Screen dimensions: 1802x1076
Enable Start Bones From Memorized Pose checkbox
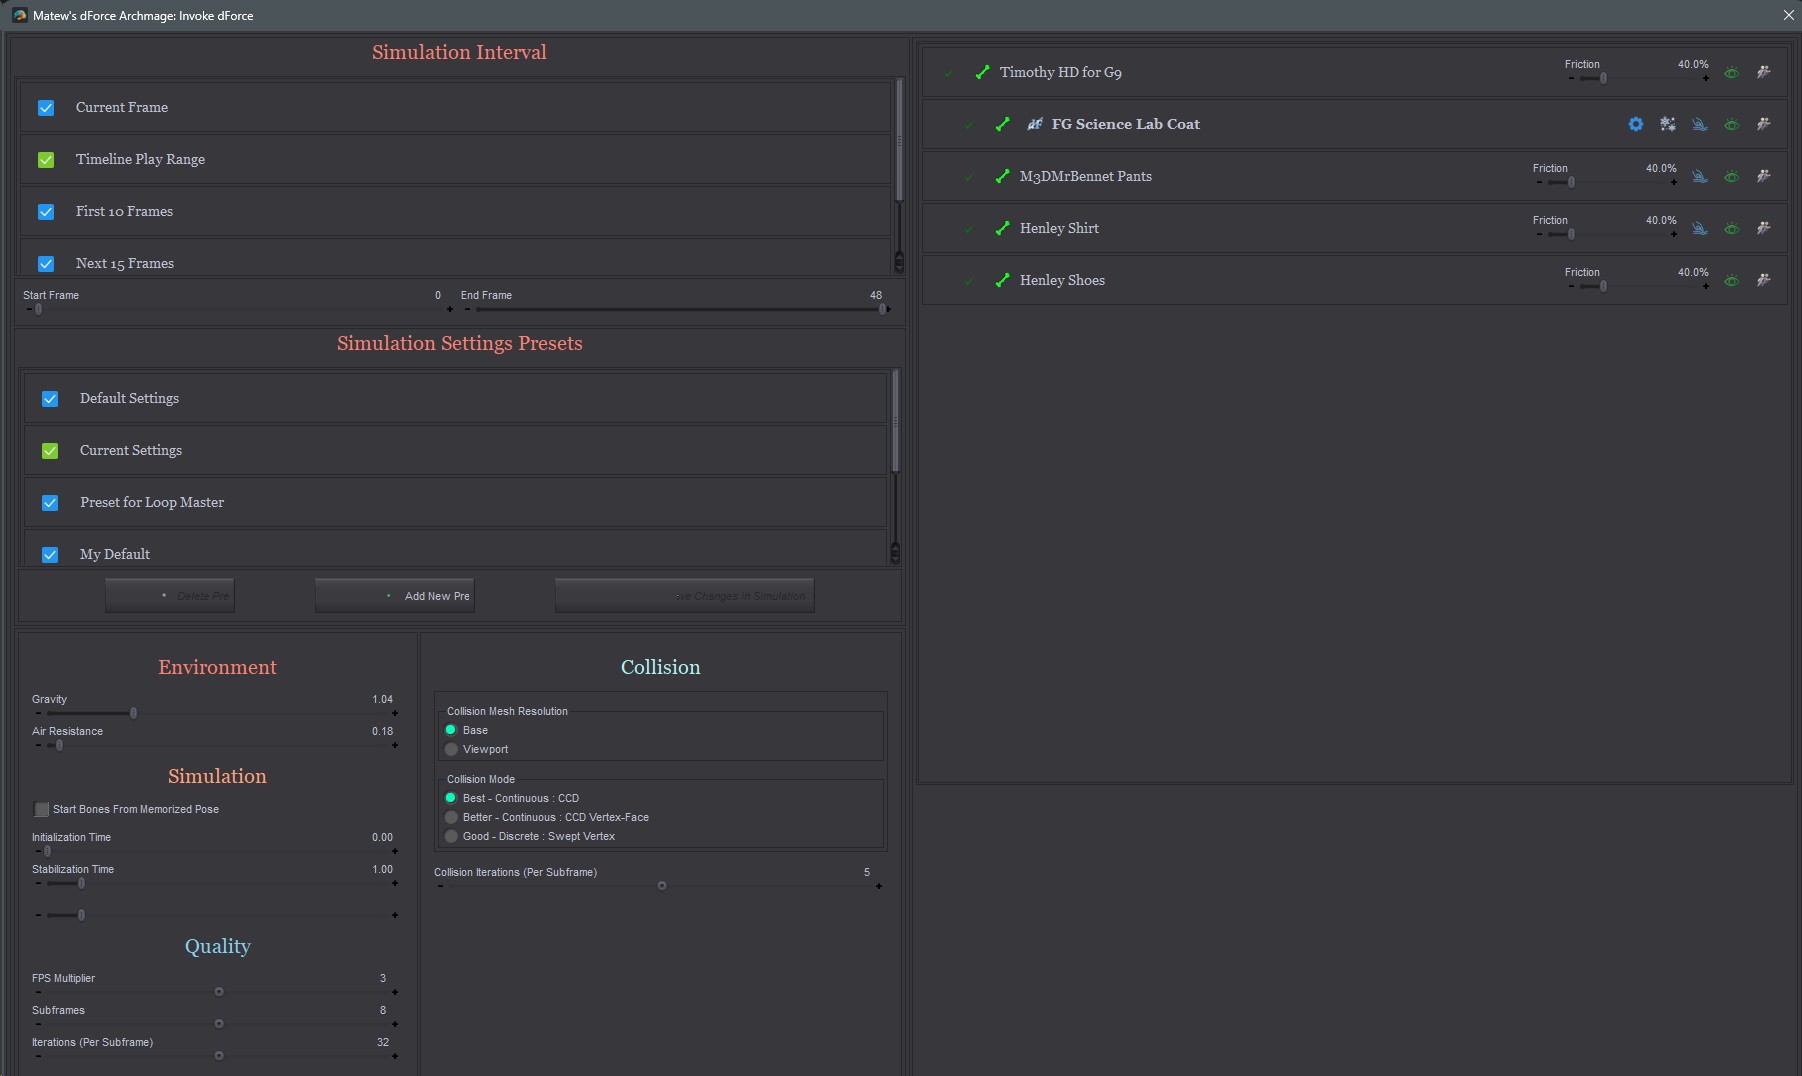coord(42,809)
